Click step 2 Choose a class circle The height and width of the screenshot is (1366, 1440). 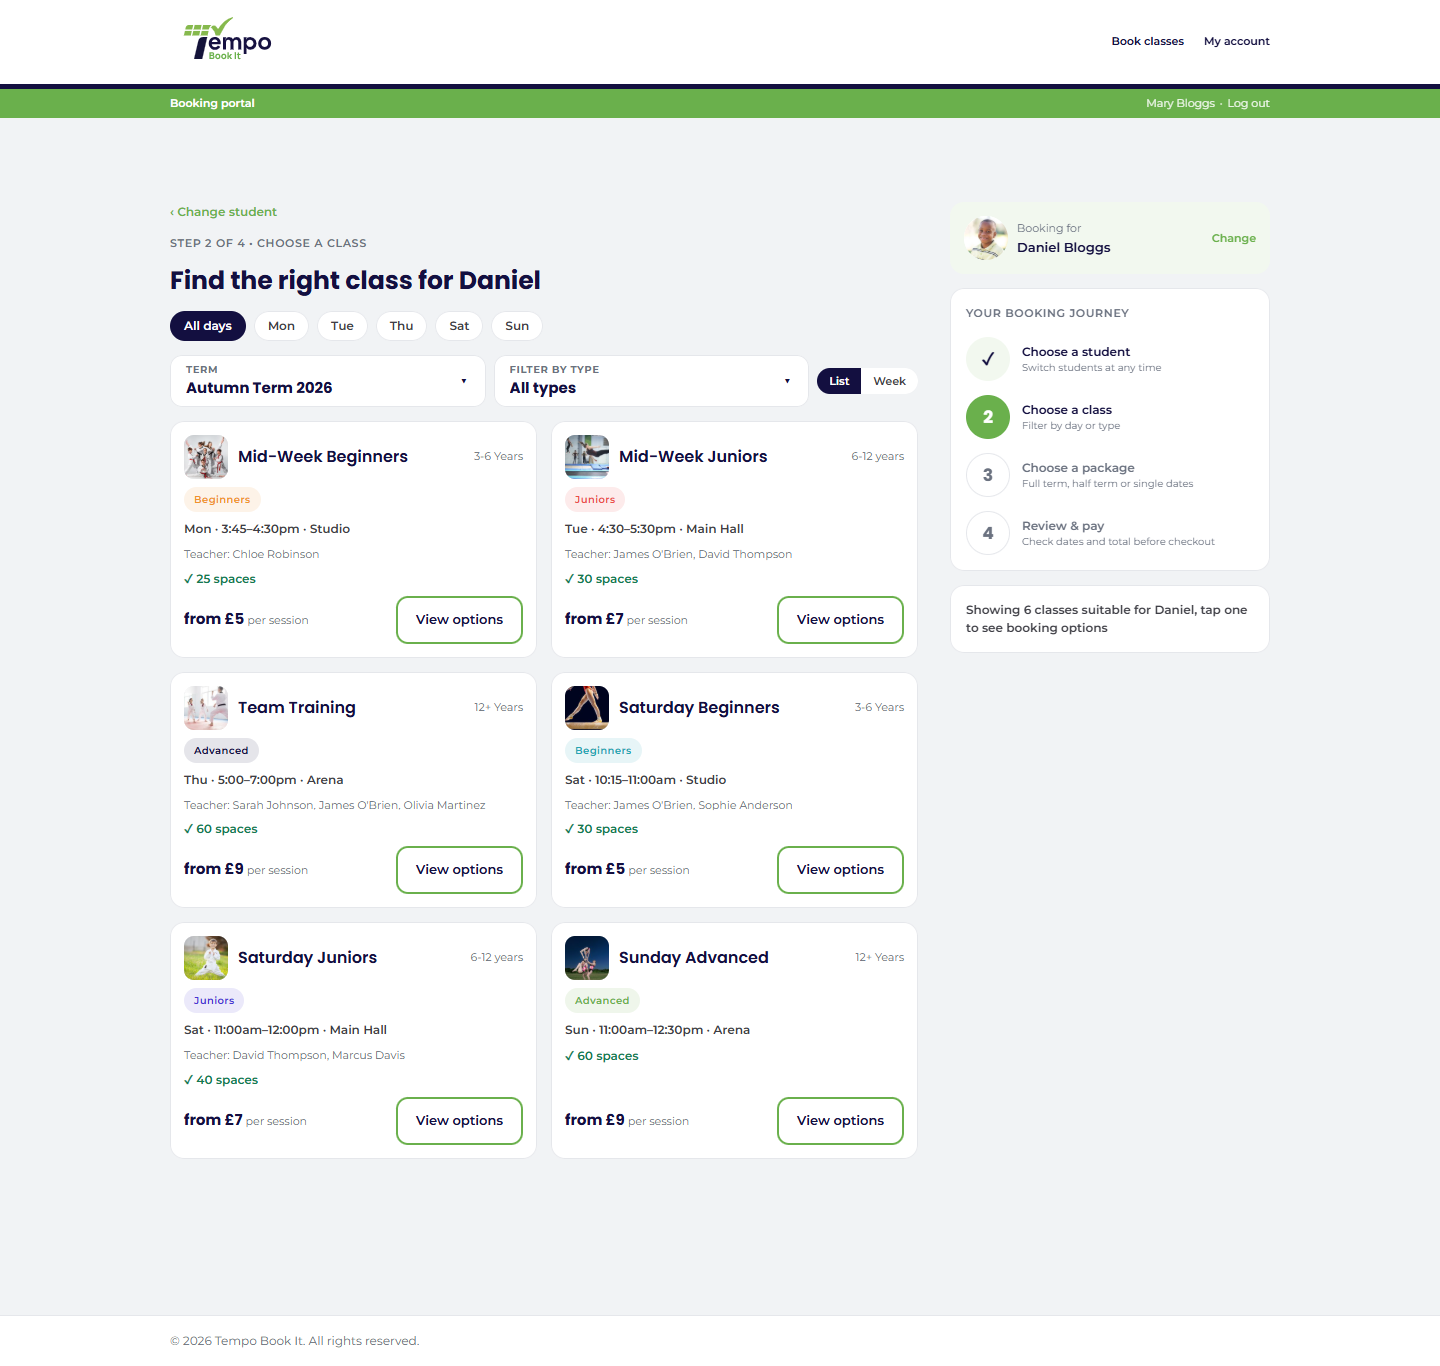tap(988, 417)
